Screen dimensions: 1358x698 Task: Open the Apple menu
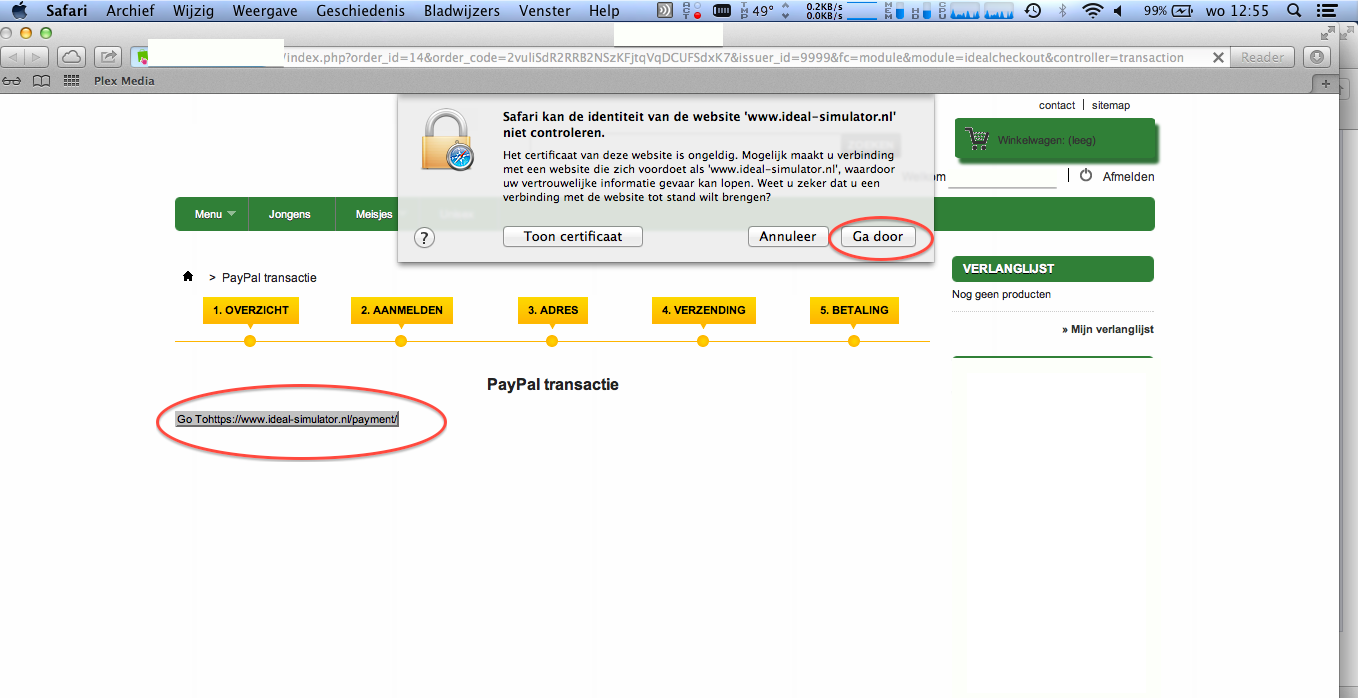18,11
